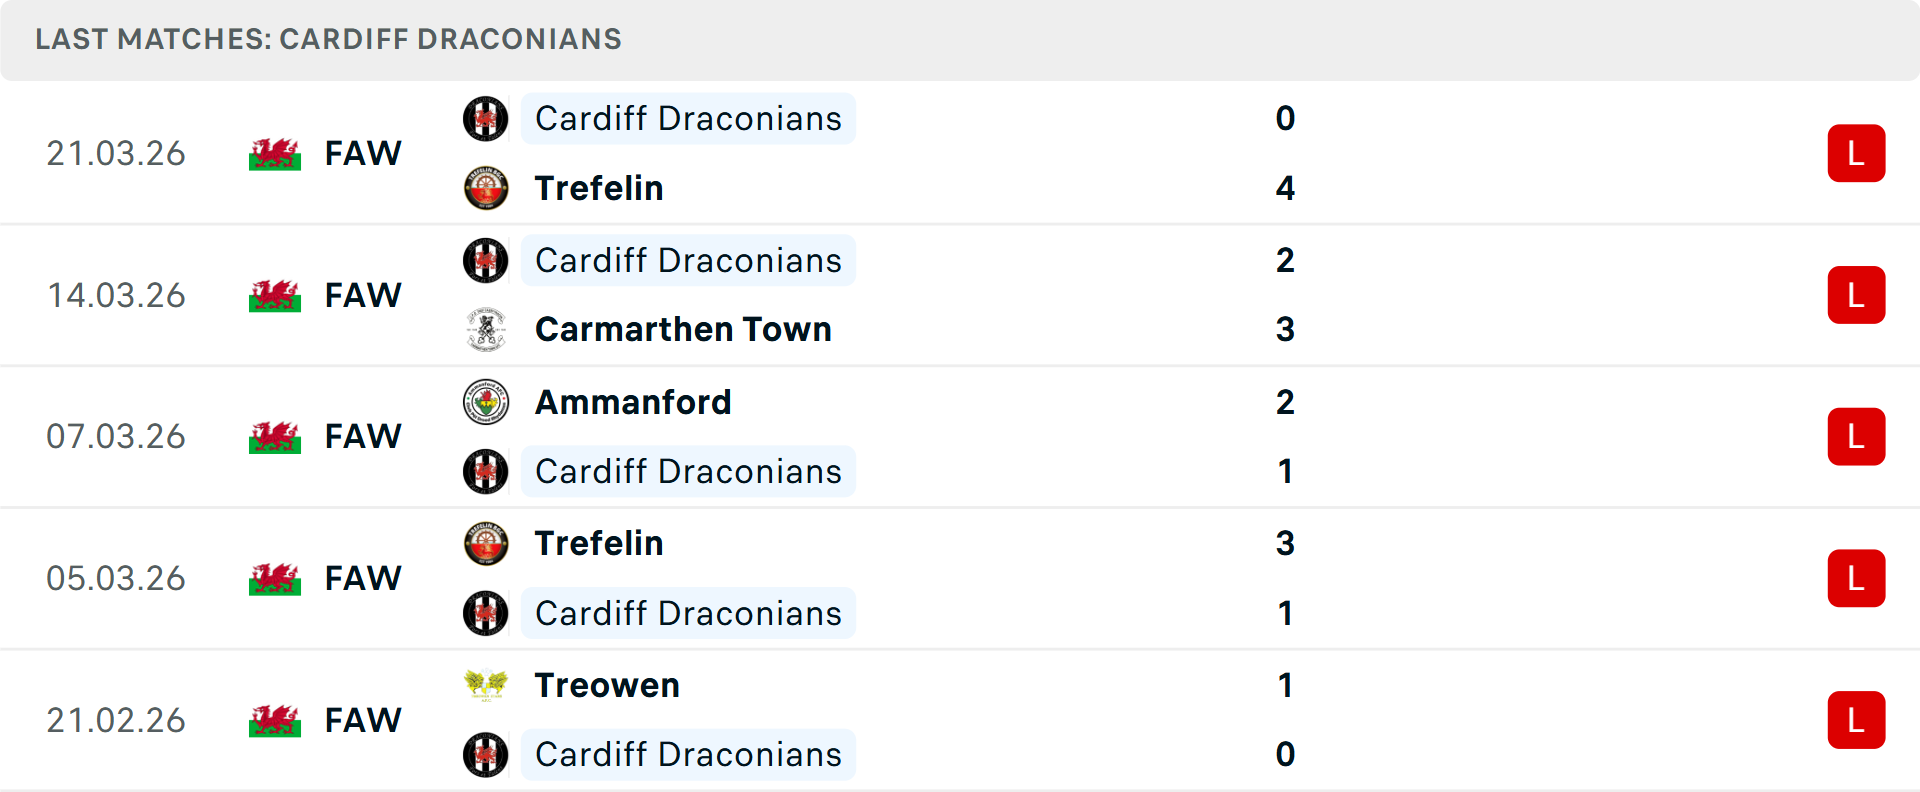Open the Trefelin team name link
Image resolution: width=1920 pixels, height=792 pixels.
click(599, 187)
